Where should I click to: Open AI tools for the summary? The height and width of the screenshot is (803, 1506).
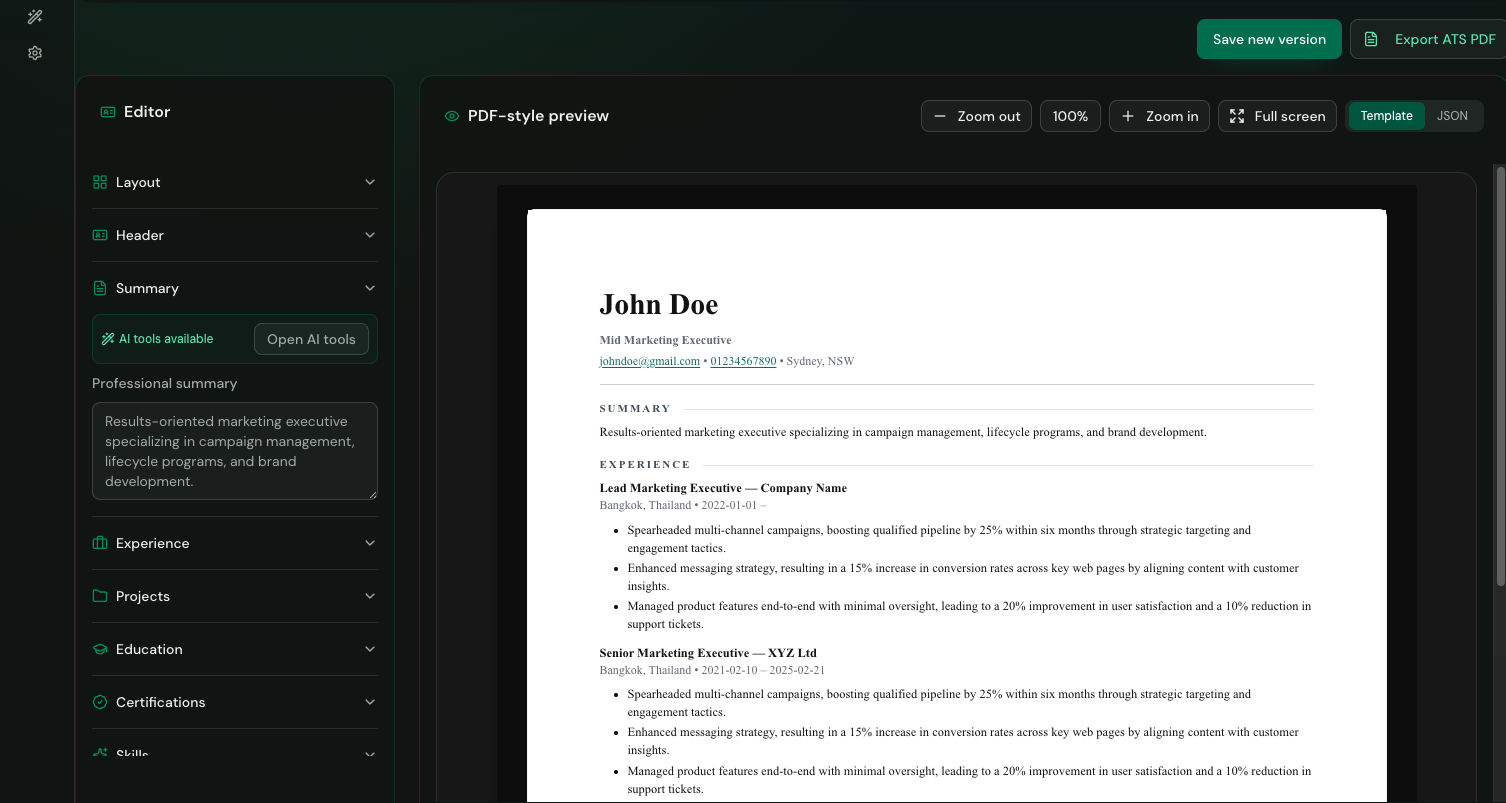click(x=311, y=338)
